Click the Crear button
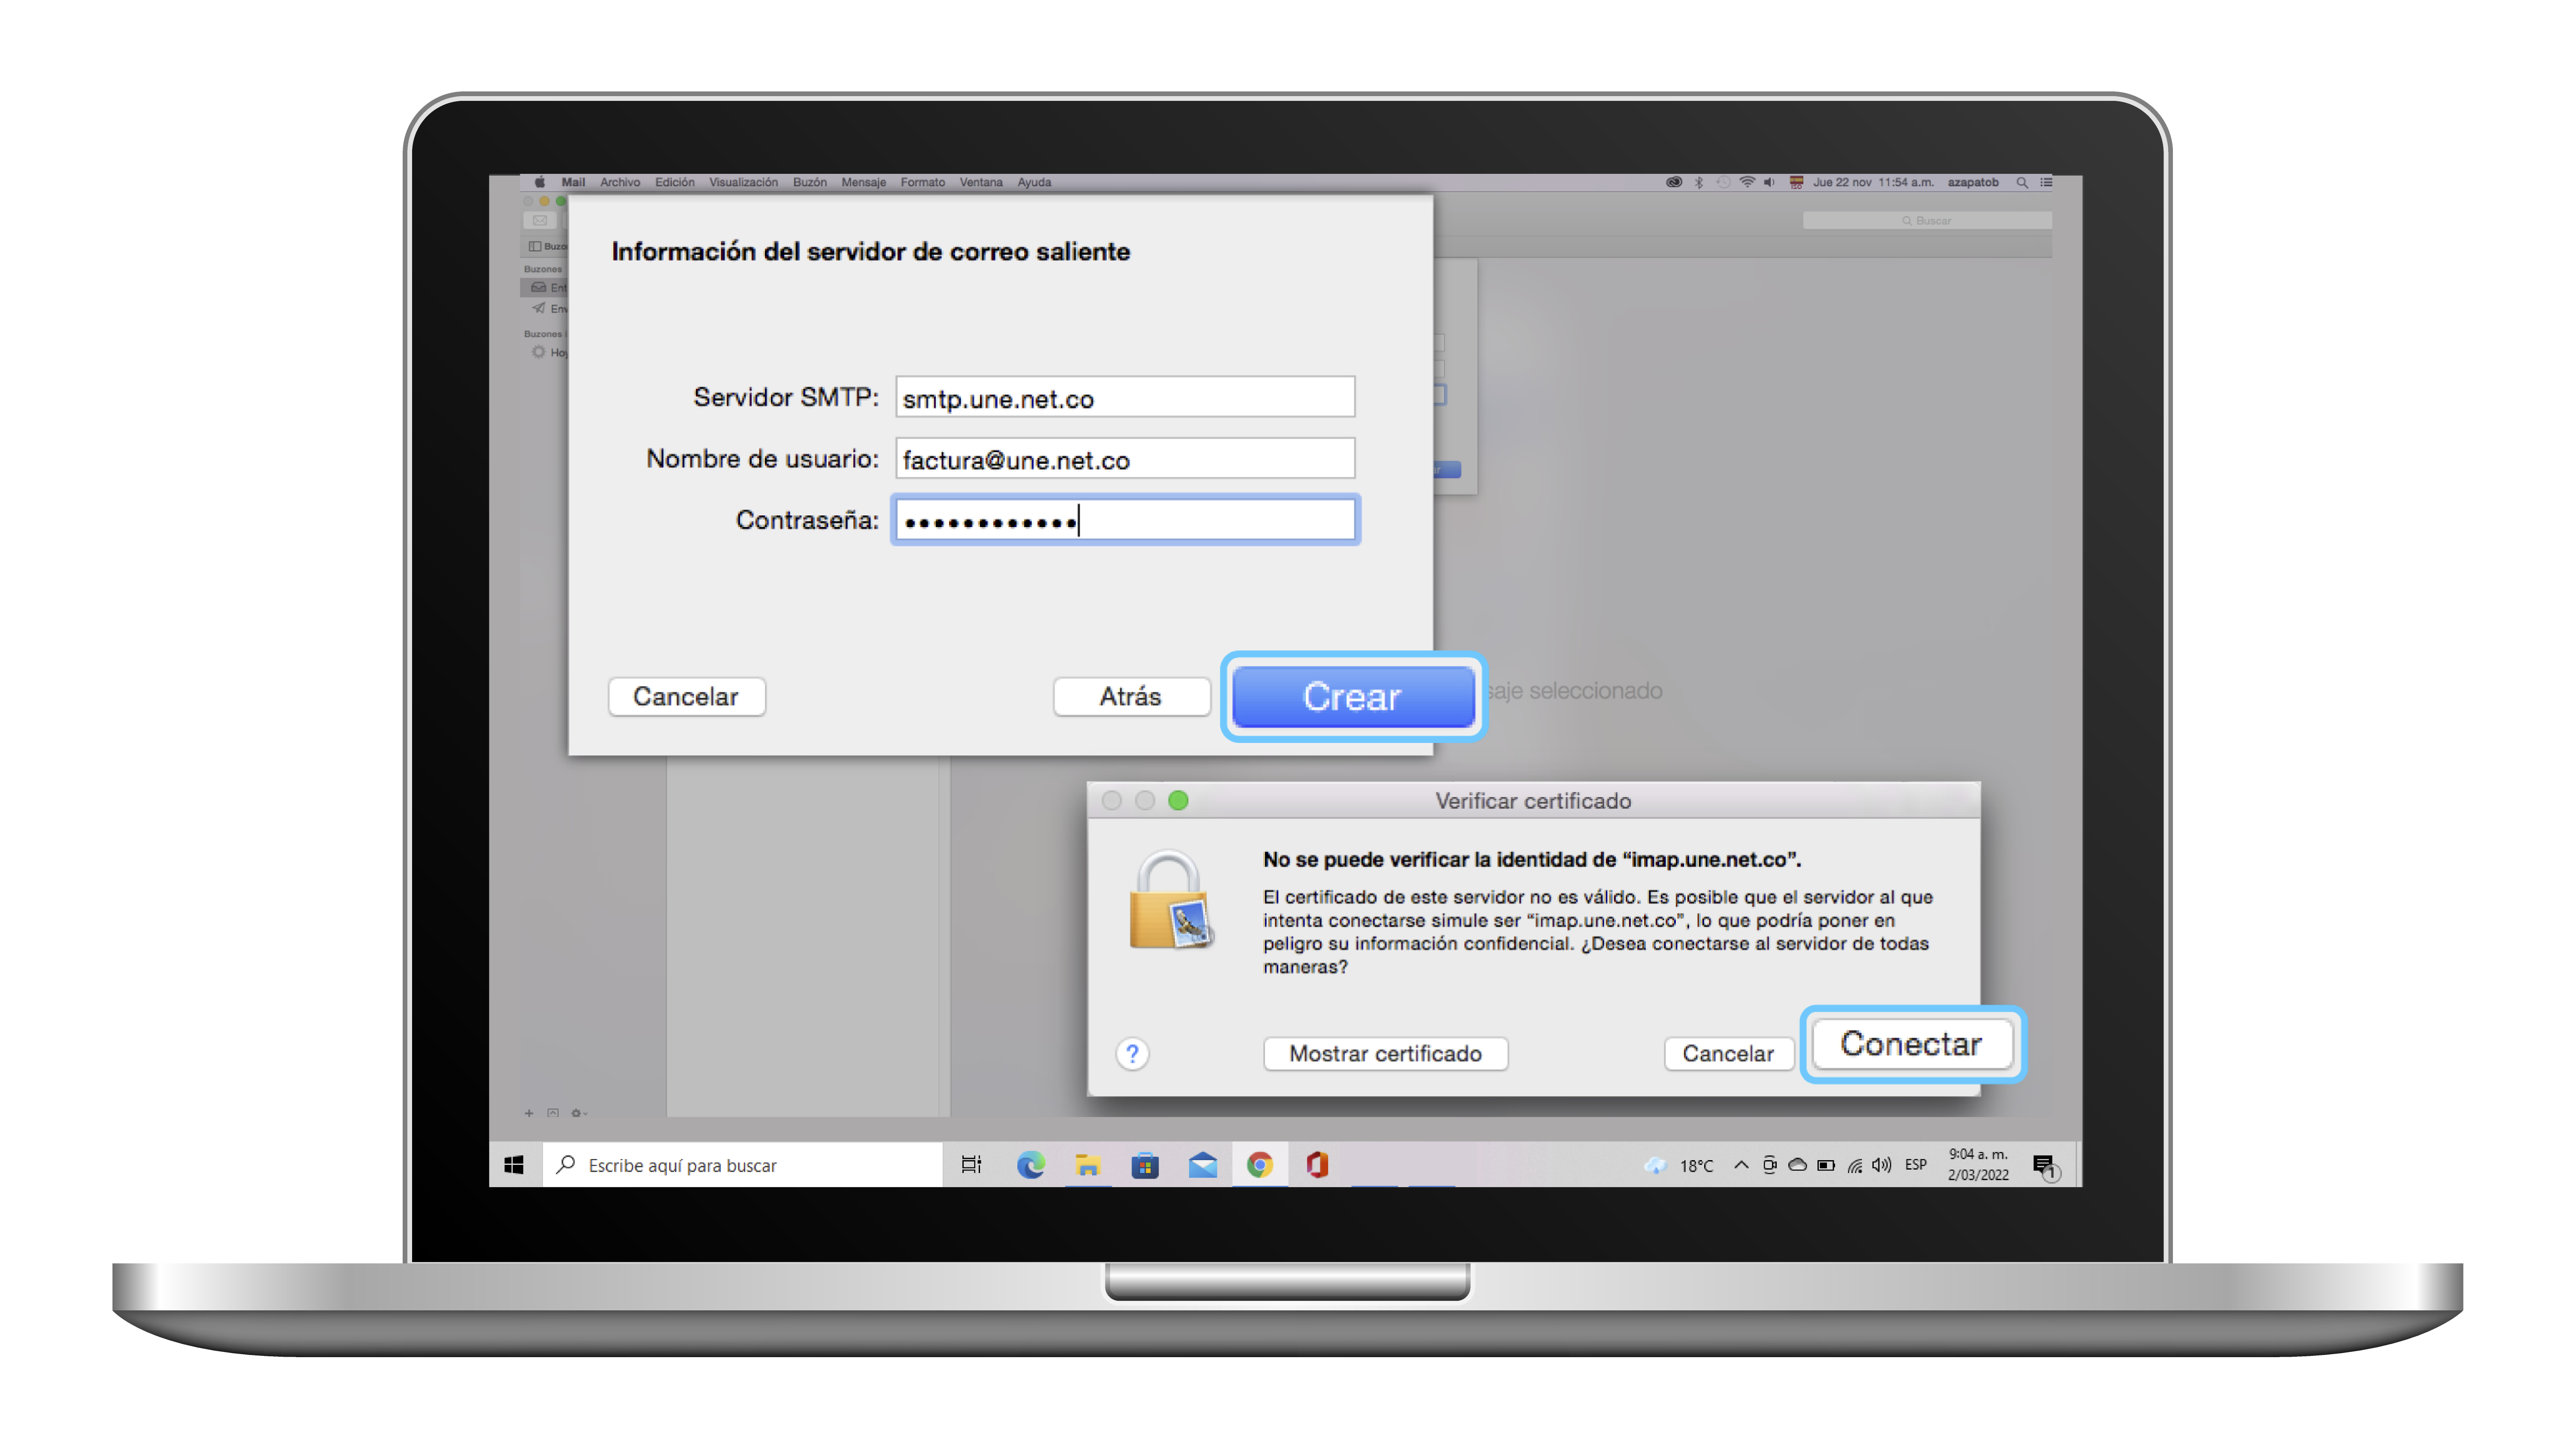The image size is (2576, 1449). 1352,696
